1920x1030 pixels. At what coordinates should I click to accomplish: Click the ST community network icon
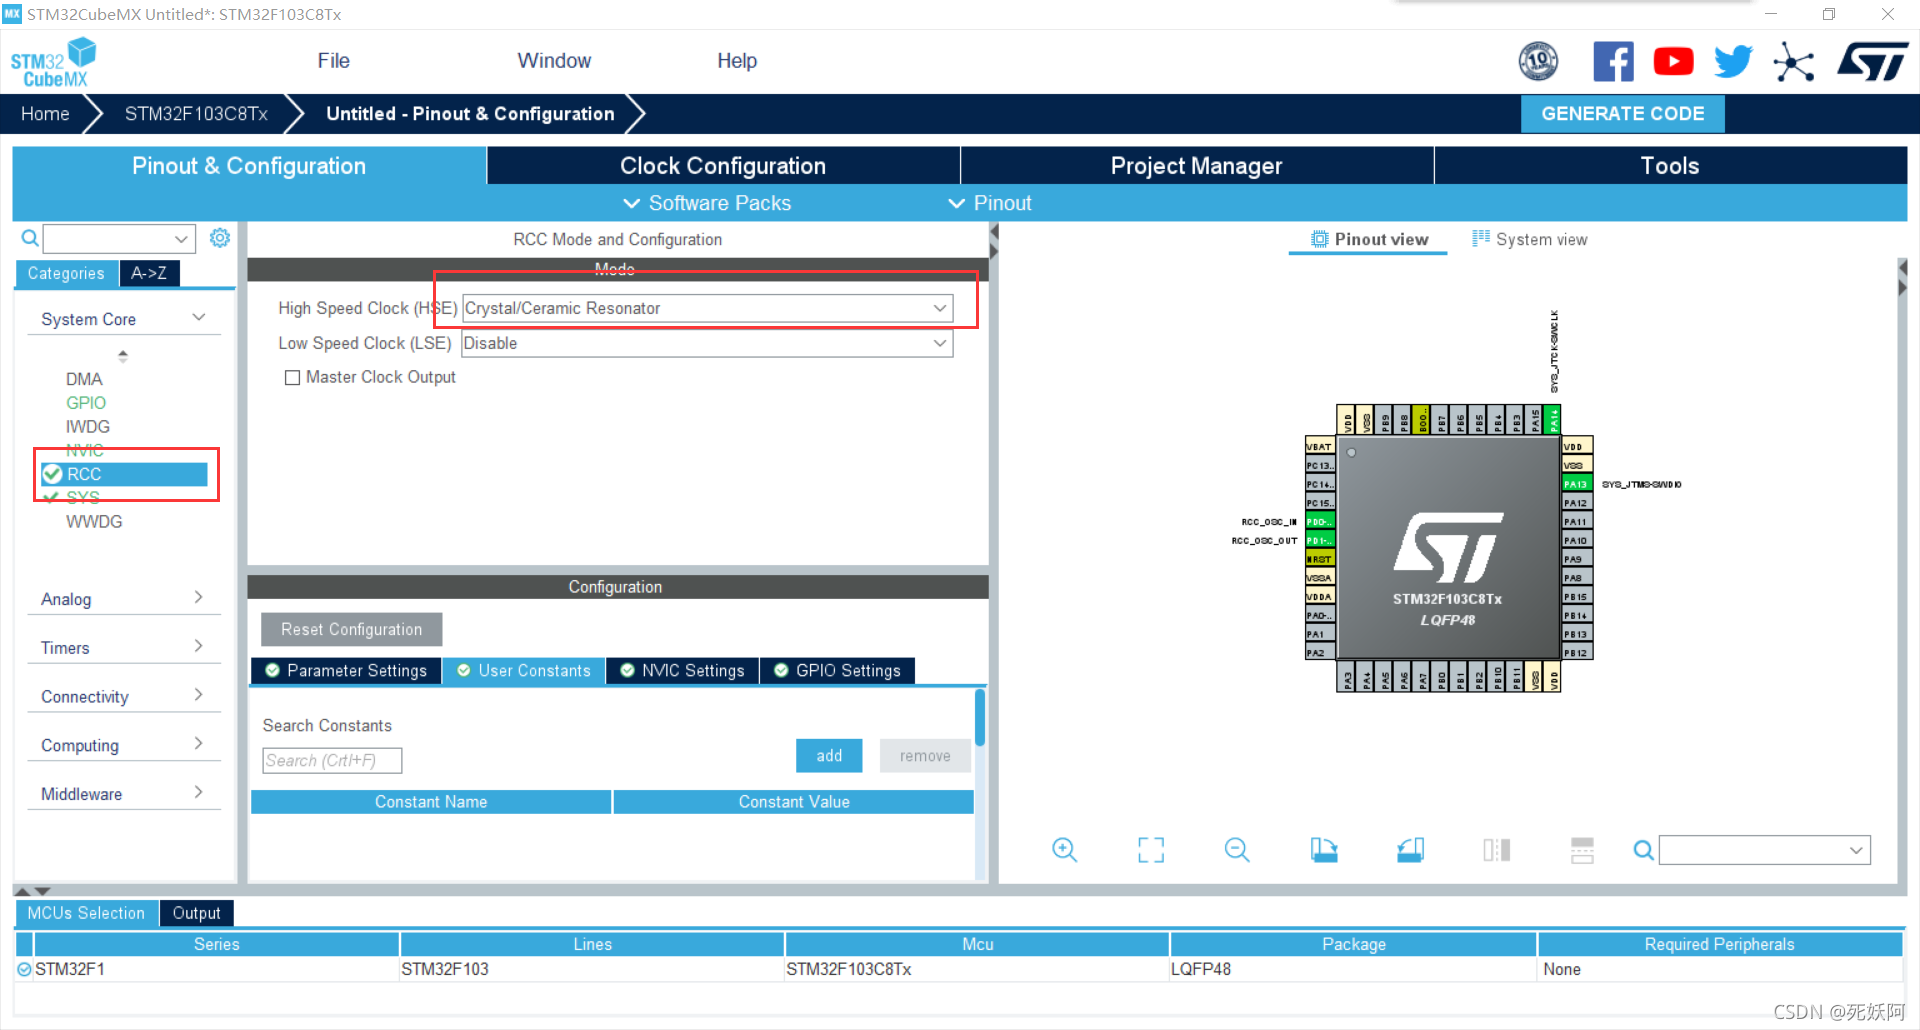pyautogui.click(x=1794, y=62)
